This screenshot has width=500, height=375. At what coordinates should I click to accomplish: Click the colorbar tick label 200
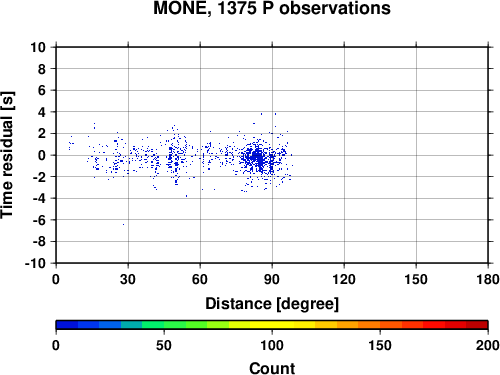pyautogui.click(x=488, y=346)
